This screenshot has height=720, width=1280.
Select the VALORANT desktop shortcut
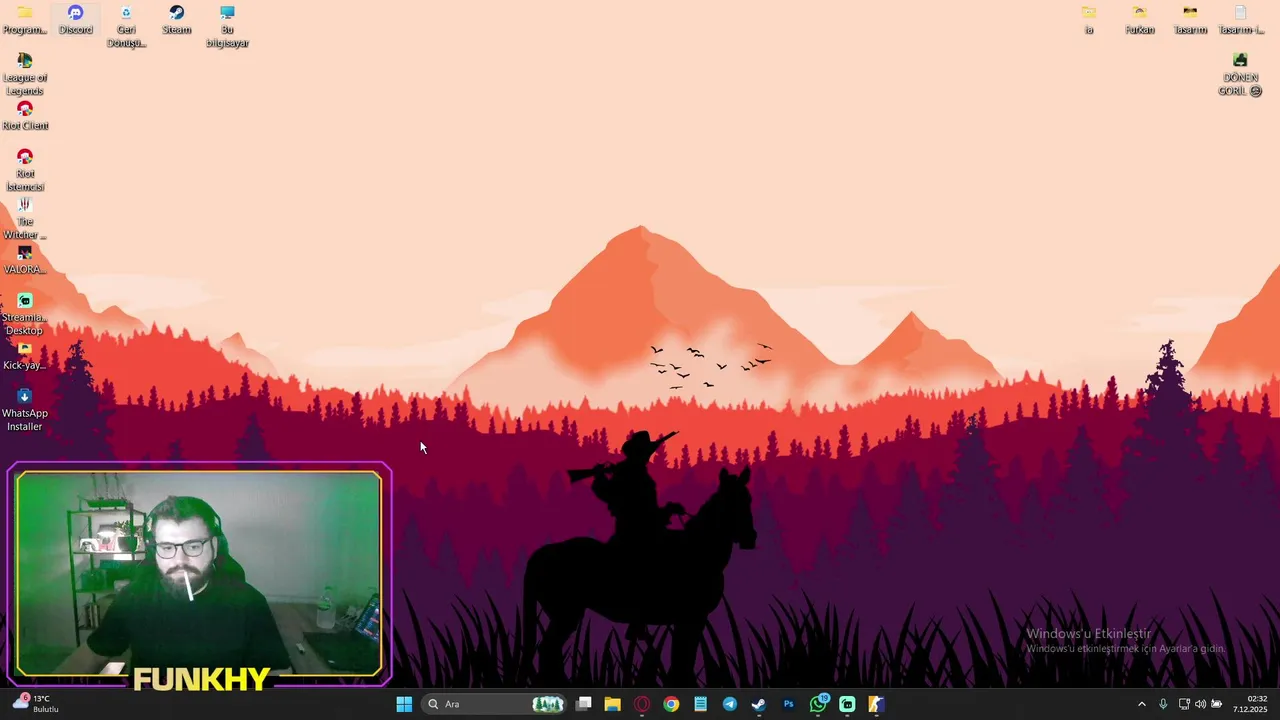25,259
